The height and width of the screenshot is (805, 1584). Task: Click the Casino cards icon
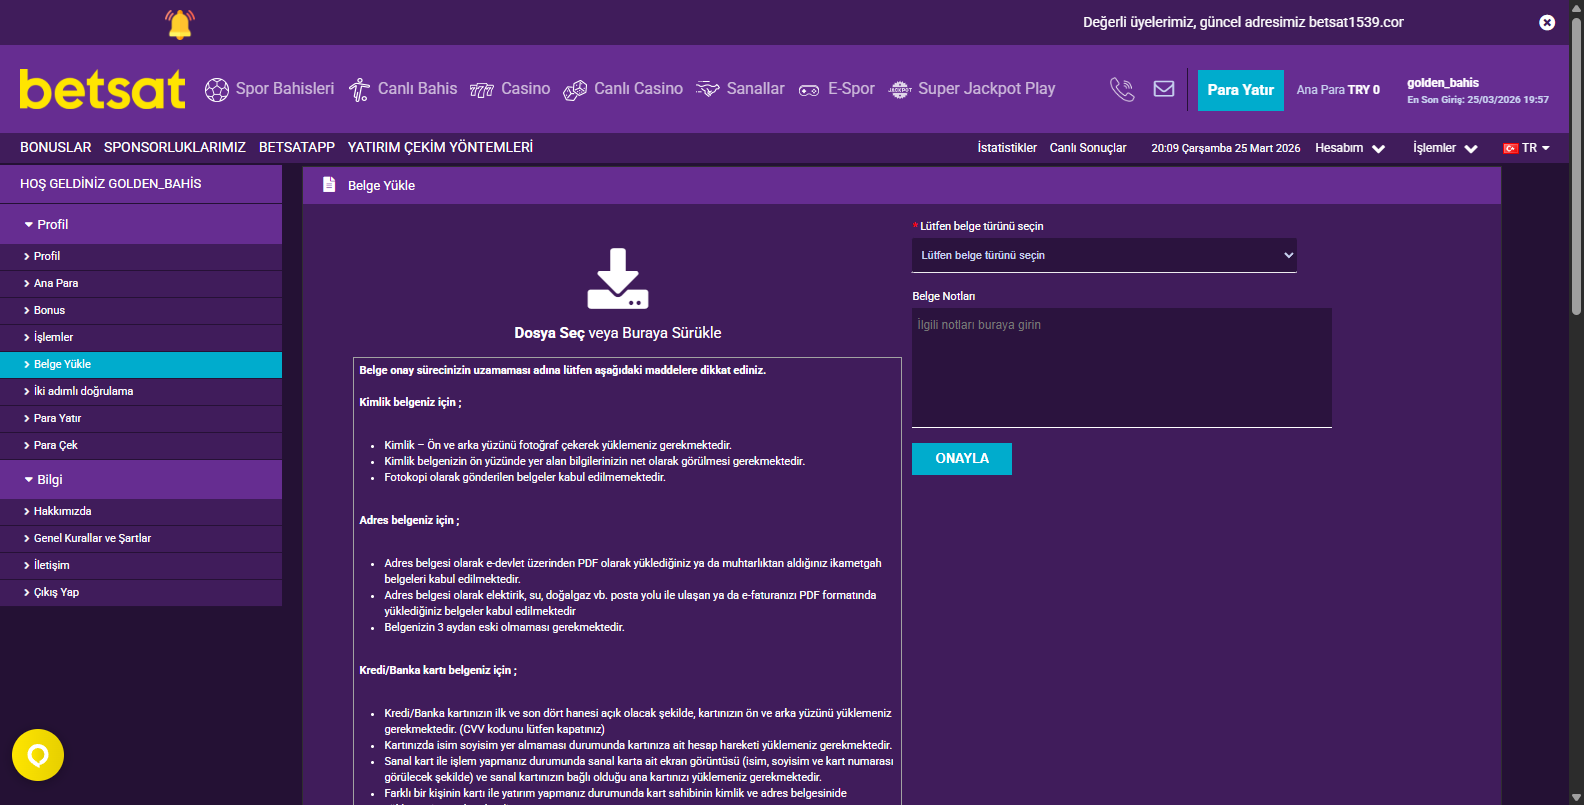click(482, 90)
